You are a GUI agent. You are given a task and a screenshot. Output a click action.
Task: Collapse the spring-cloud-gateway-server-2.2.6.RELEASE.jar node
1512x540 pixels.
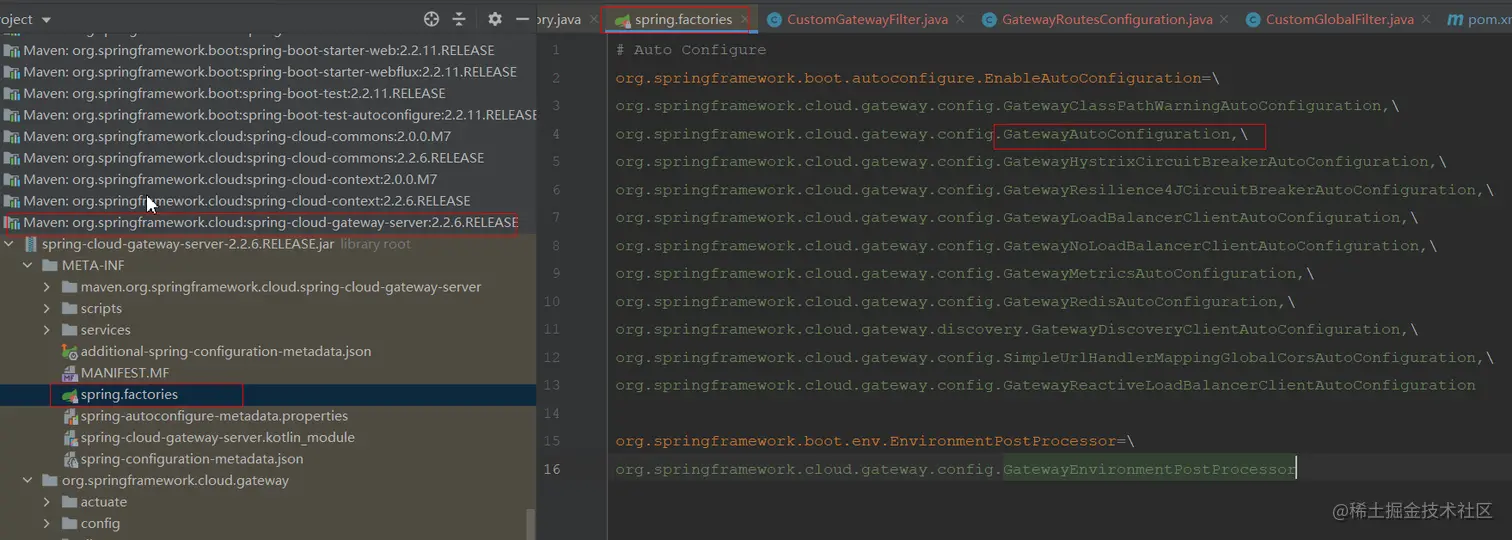pos(10,244)
